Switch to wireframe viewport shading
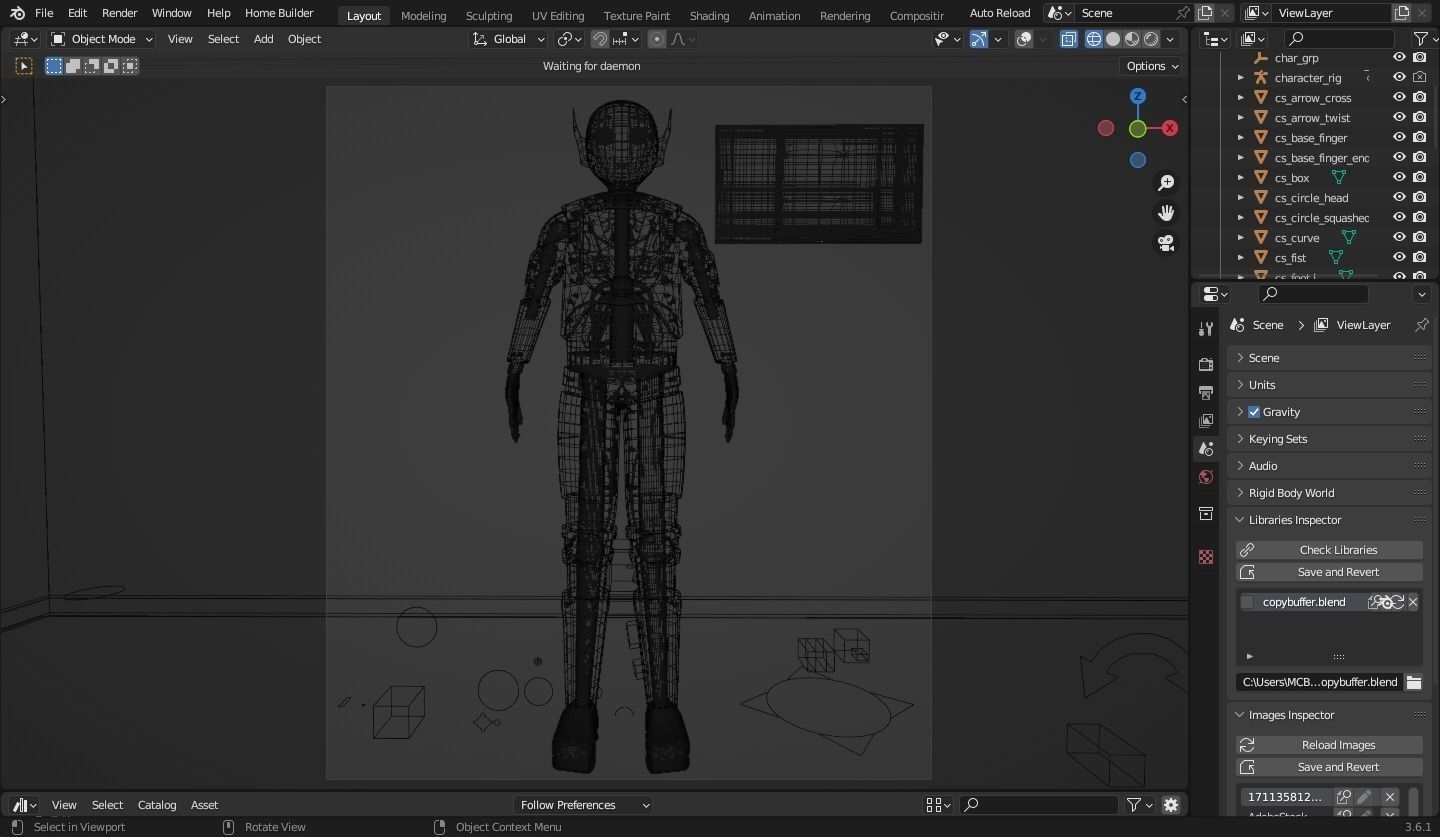 pyautogui.click(x=1093, y=39)
